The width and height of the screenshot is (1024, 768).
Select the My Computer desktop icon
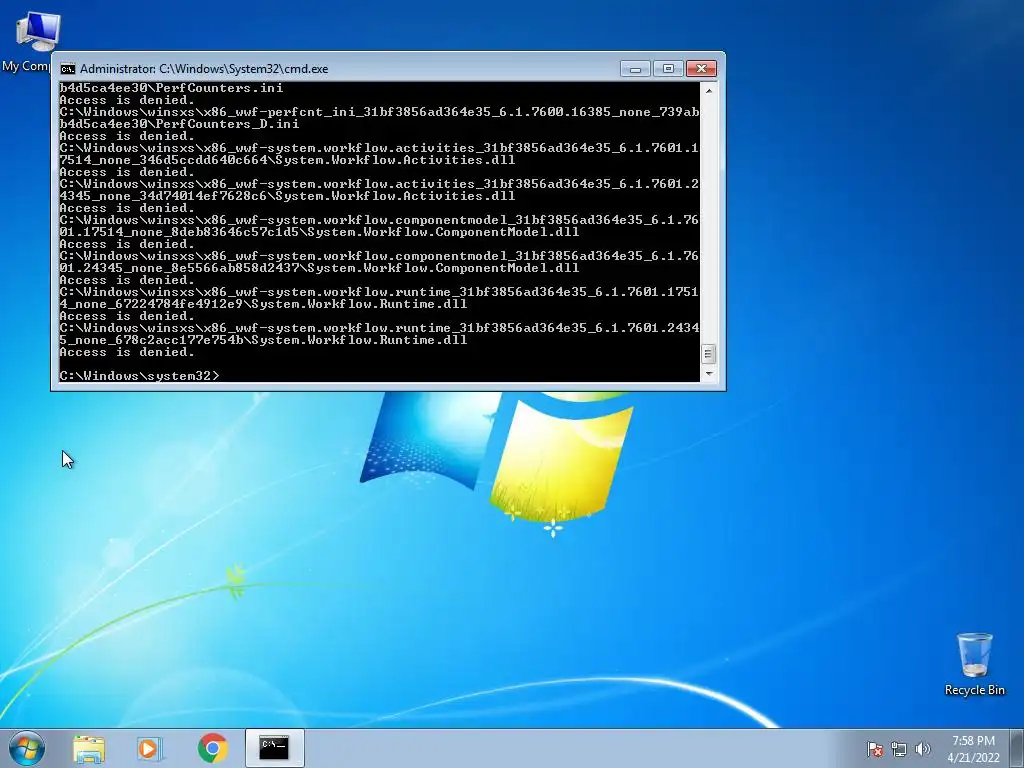point(29,40)
